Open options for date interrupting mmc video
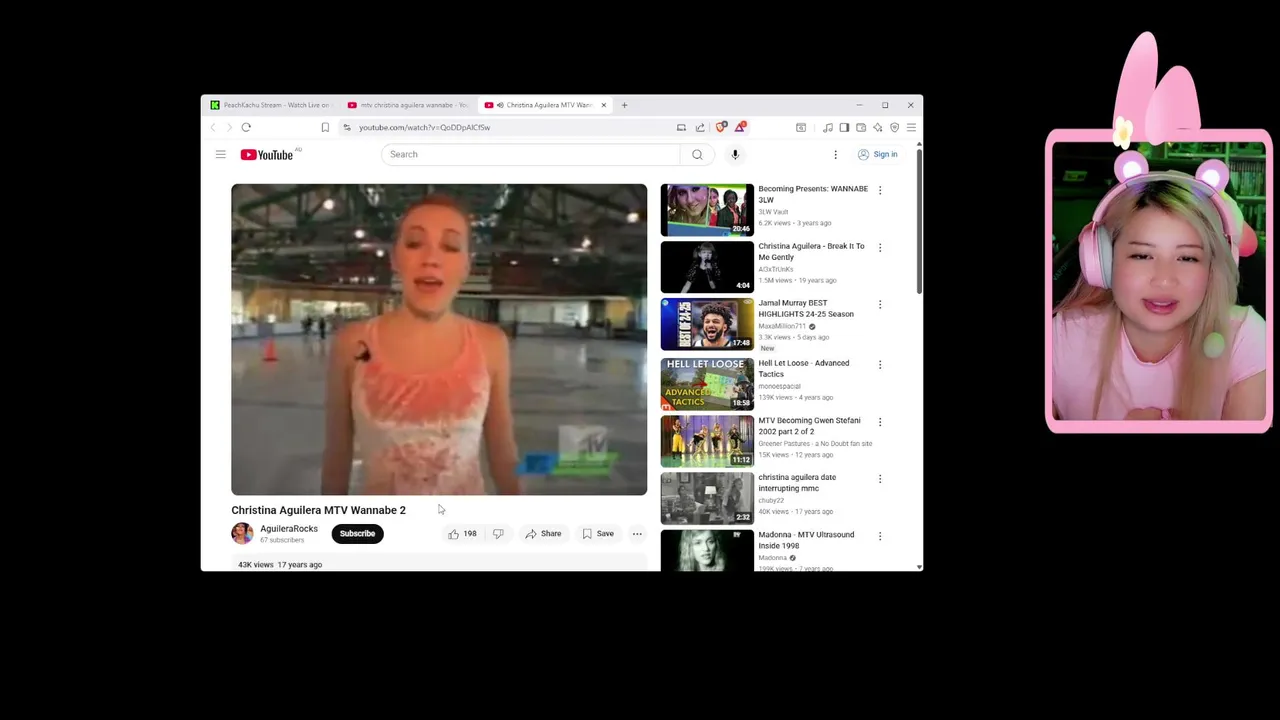1280x720 pixels. (x=880, y=479)
